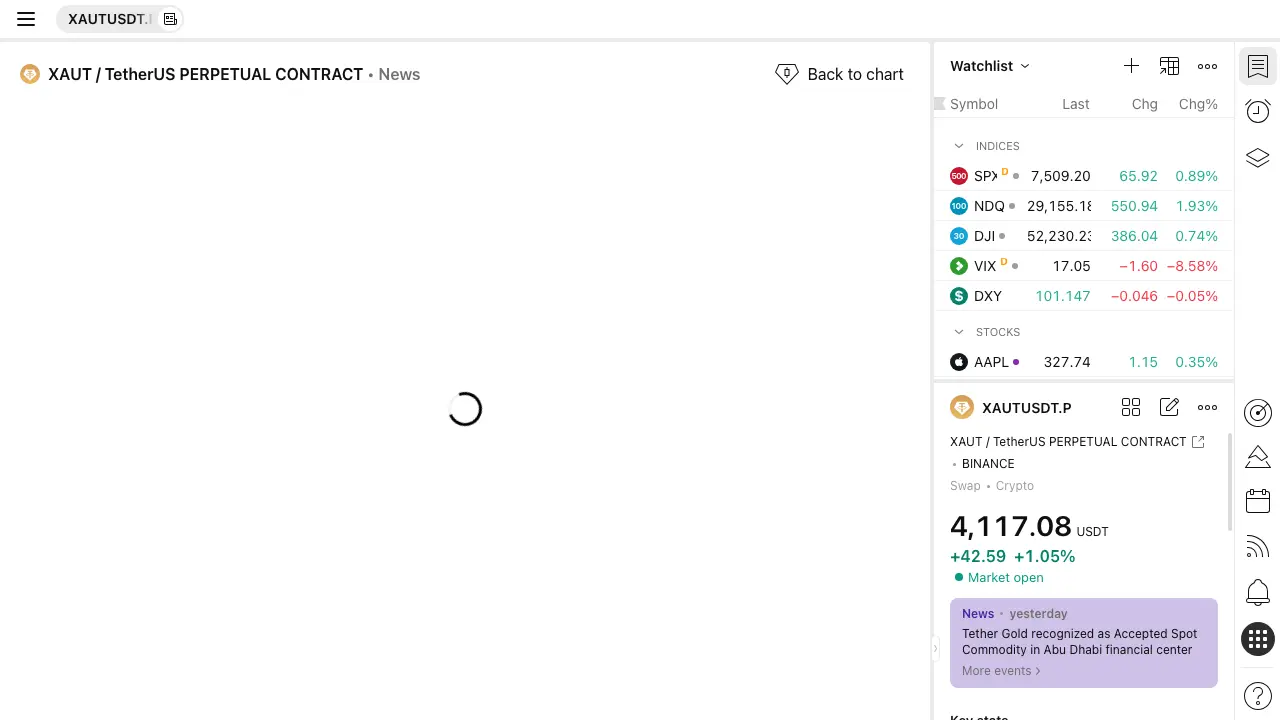1280x720 pixels.
Task: Collapse the INDICES section
Action: click(x=959, y=146)
